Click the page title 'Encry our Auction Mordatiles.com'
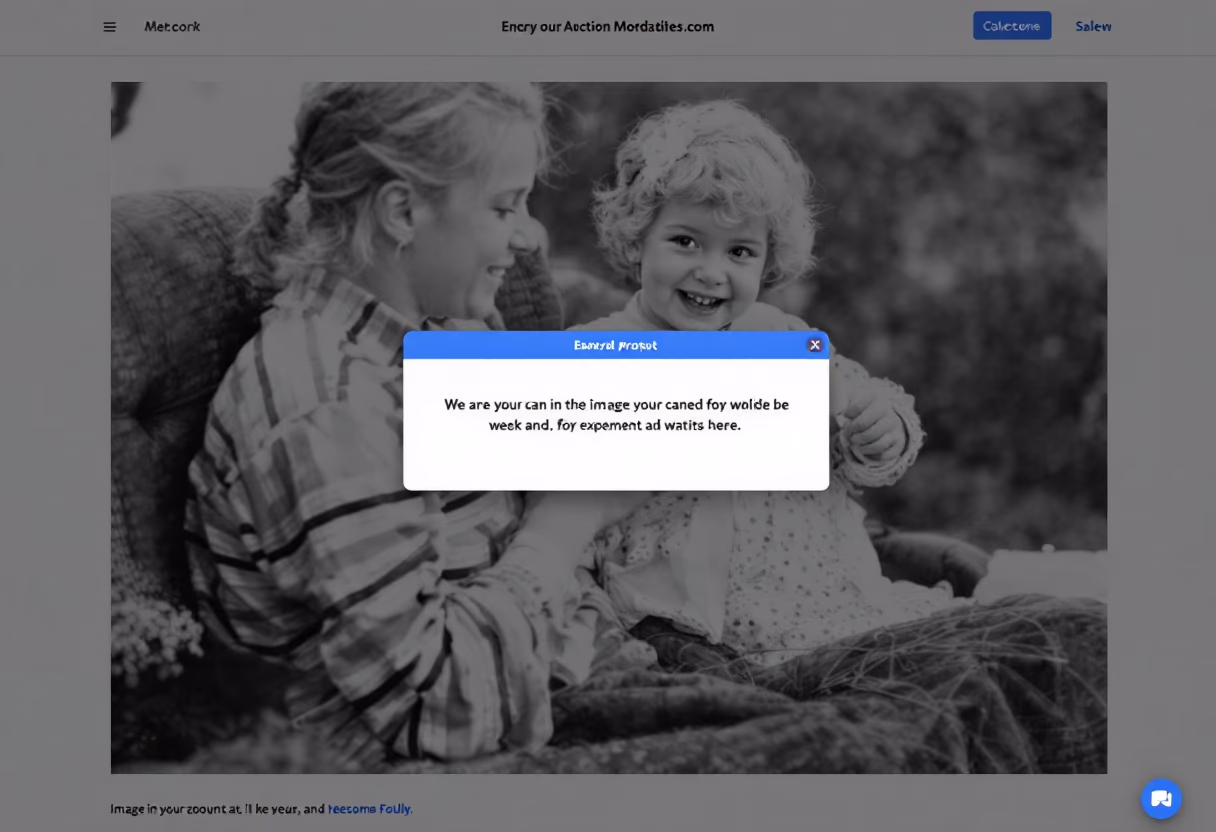 pyautogui.click(x=607, y=27)
